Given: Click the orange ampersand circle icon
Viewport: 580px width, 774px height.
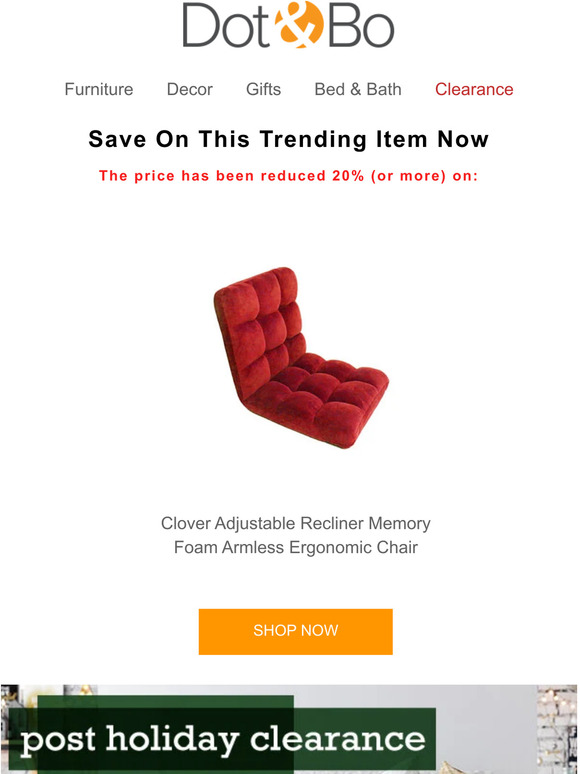Looking at the screenshot, I should [299, 24].
